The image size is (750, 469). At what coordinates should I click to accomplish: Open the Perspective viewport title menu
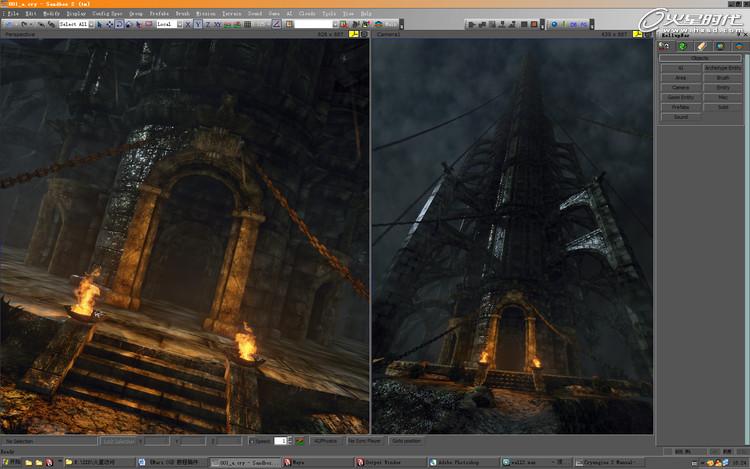pyautogui.click(x=20, y=34)
